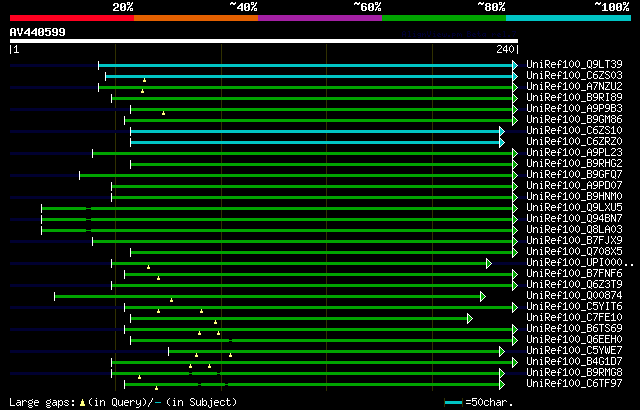
Task: Click the UniRef100_B7FNF6 label
Action: pyautogui.click(x=574, y=273)
